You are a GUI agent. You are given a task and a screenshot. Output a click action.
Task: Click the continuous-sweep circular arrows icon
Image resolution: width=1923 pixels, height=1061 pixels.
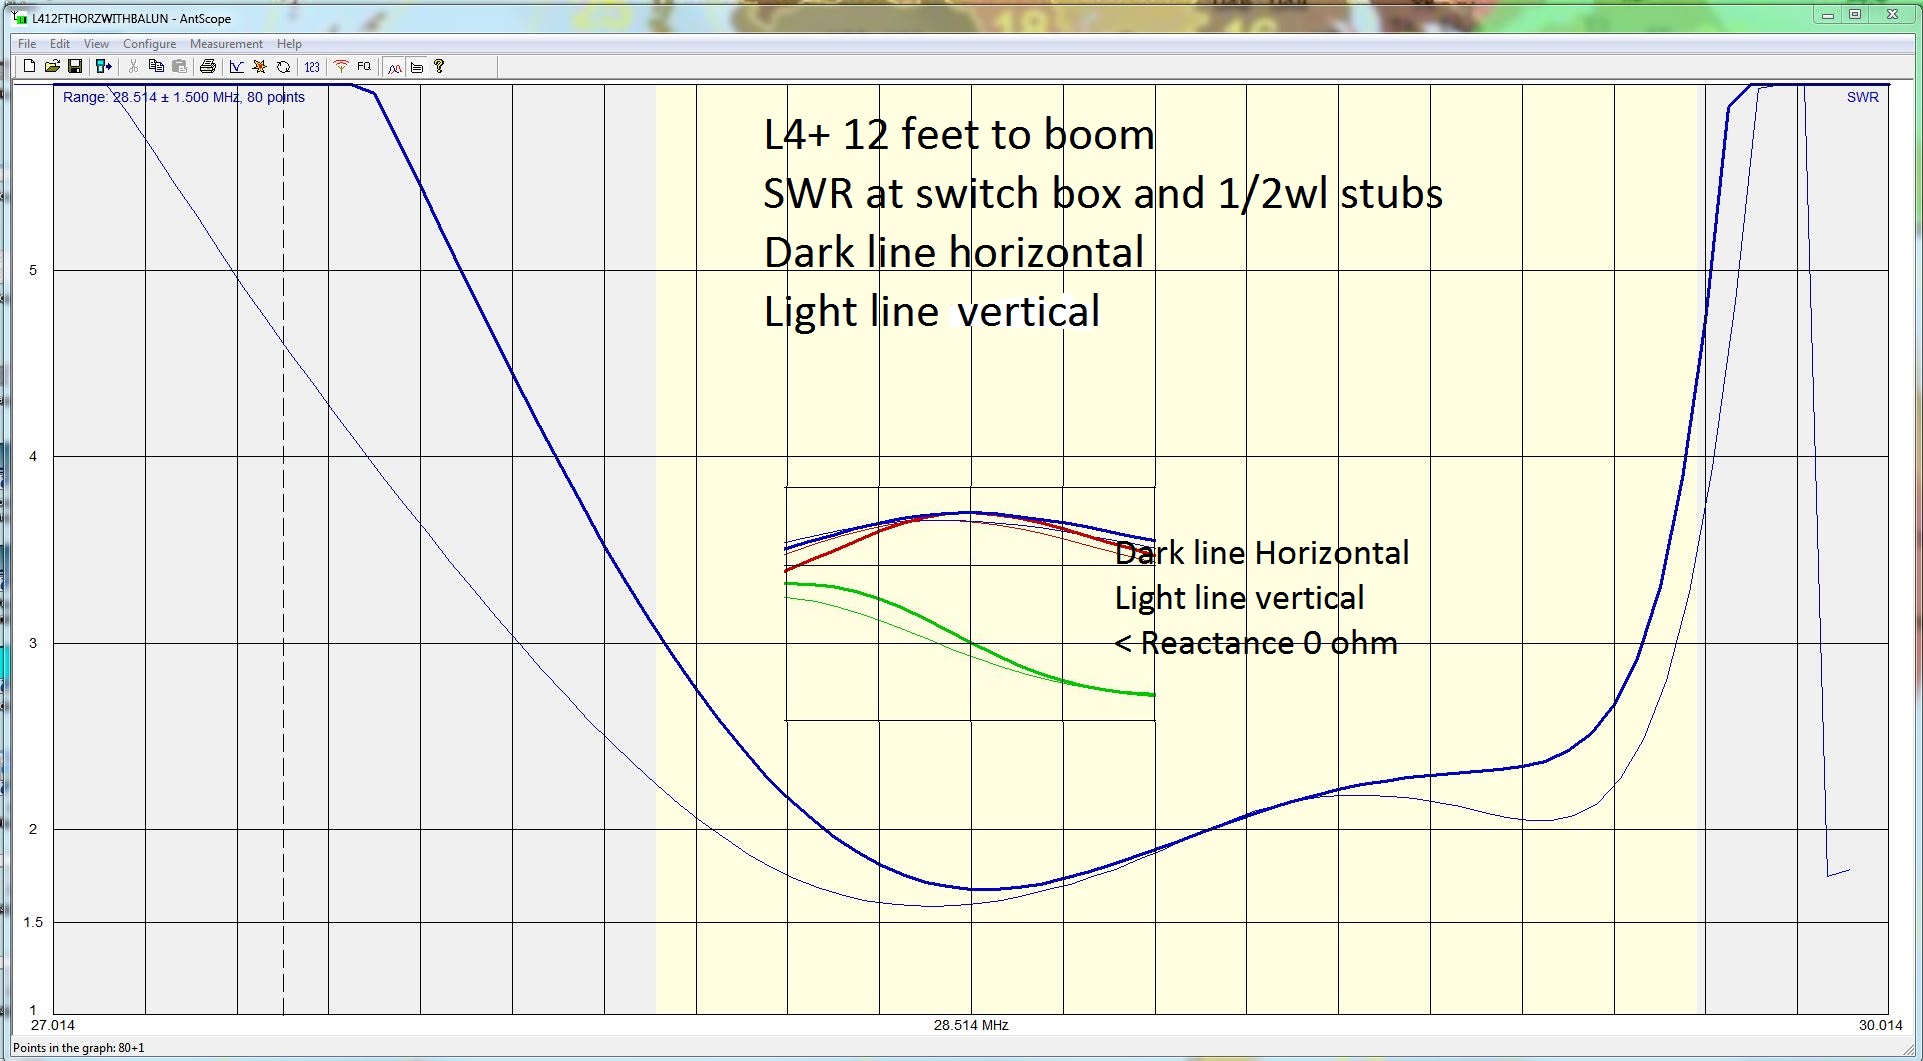[284, 67]
